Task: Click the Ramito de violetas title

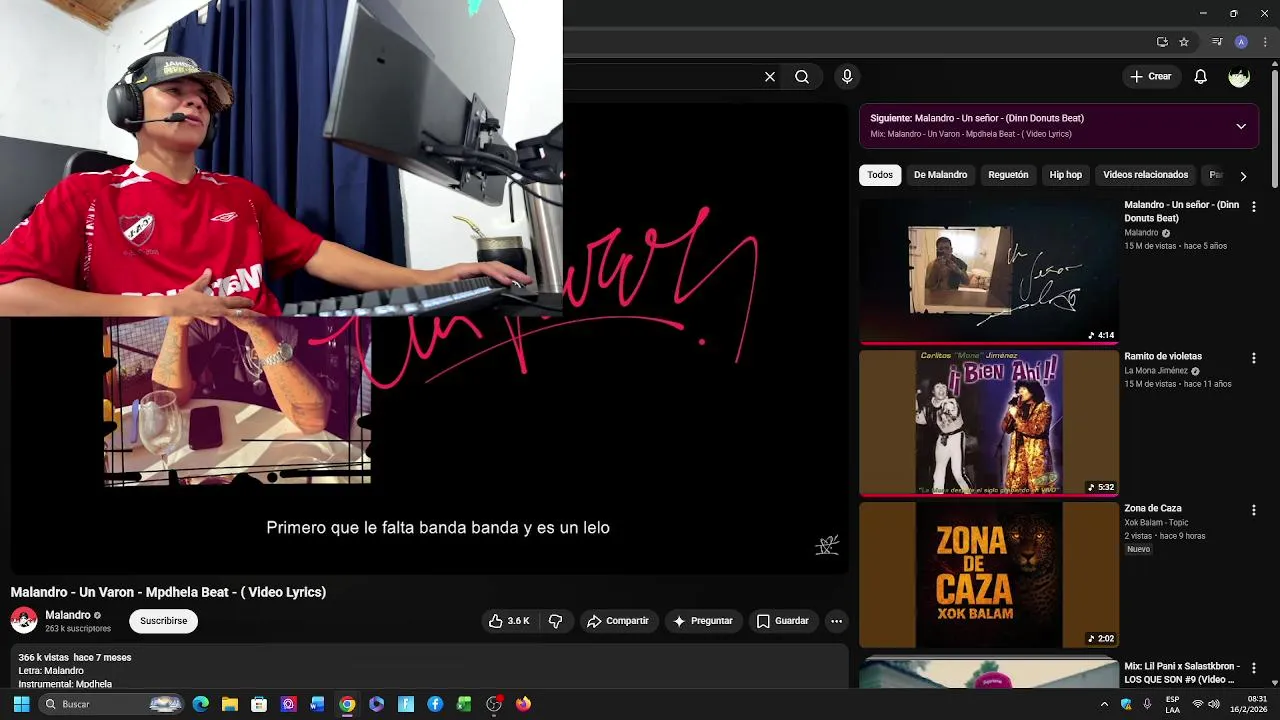Action: coord(1163,356)
